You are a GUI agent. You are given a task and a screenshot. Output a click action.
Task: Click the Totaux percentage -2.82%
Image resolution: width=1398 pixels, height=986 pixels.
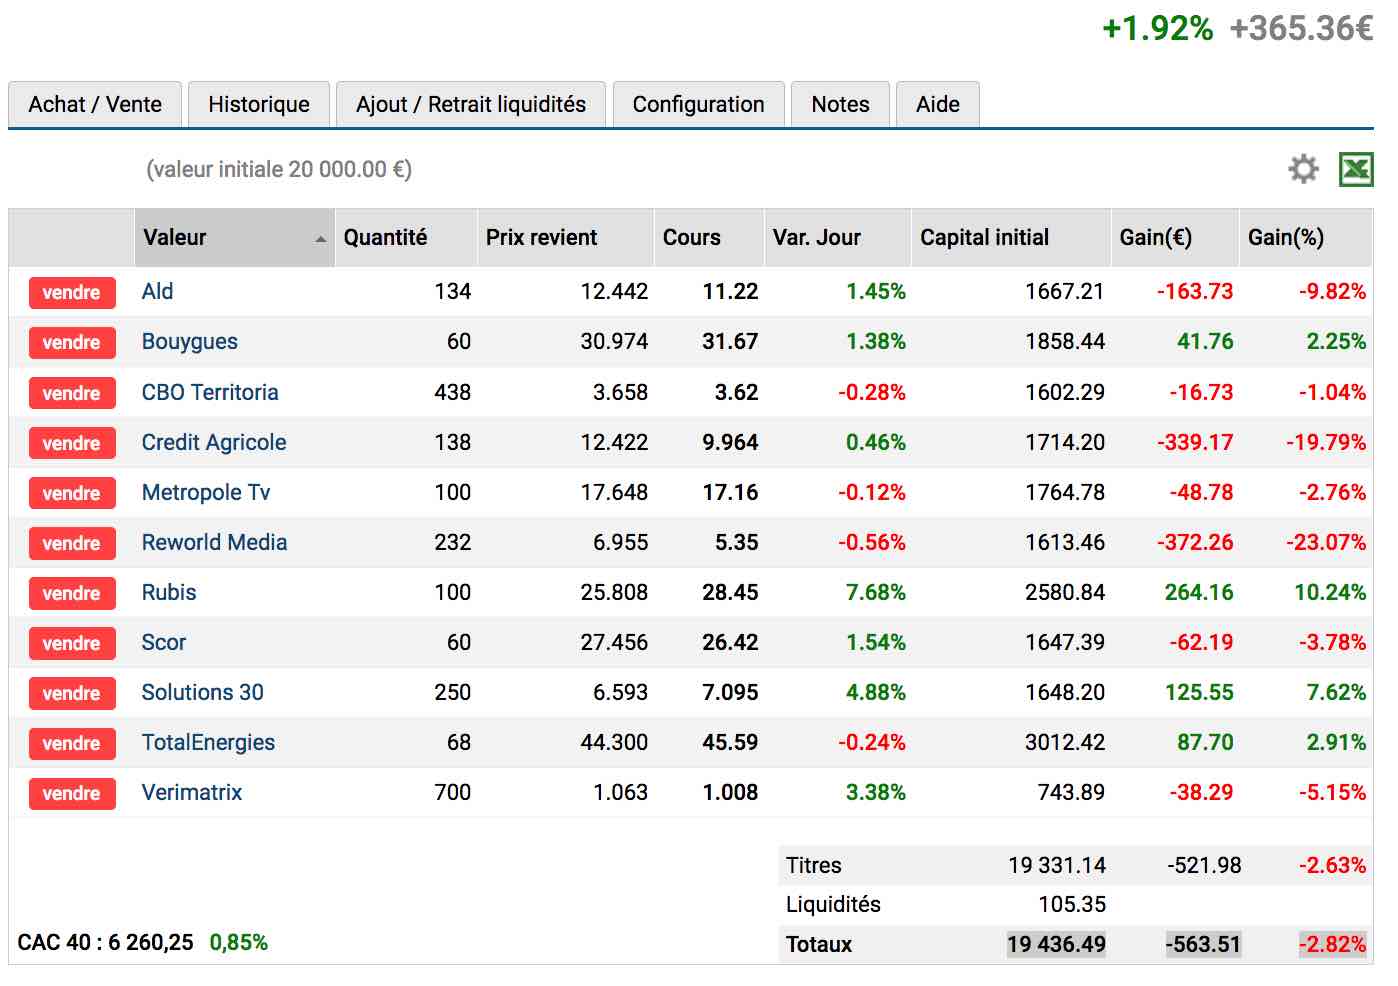[x=1332, y=944]
